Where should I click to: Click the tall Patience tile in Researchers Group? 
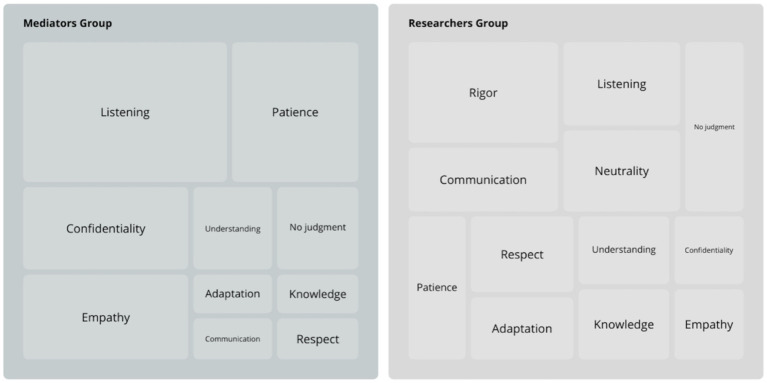click(437, 288)
